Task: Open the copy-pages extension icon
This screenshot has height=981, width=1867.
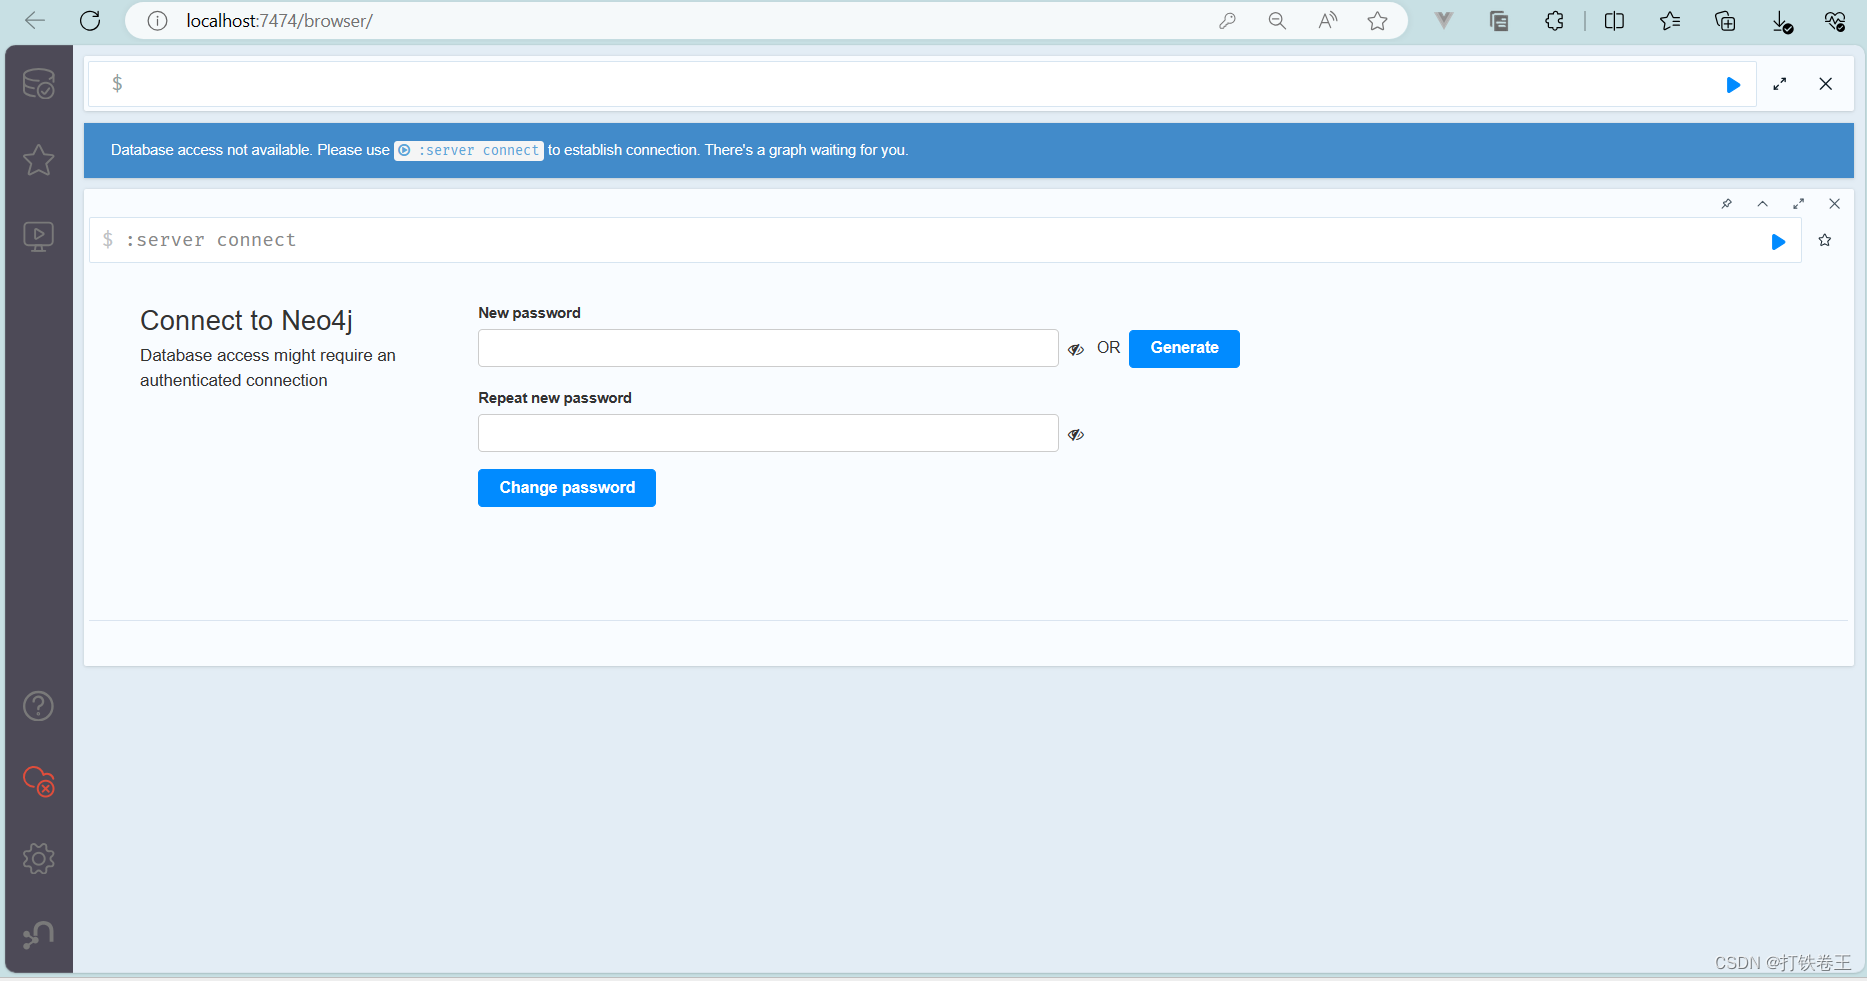Action: (1499, 21)
